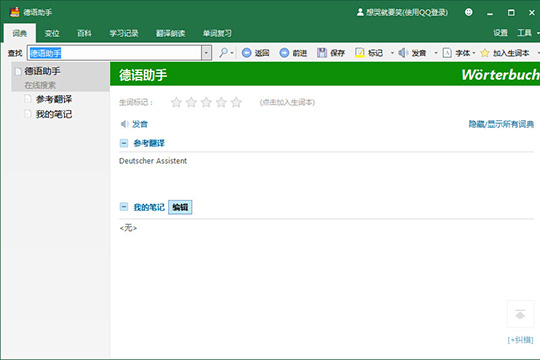540x360 pixels.
Task: Open the 单词复习 tab
Action: coord(217,33)
